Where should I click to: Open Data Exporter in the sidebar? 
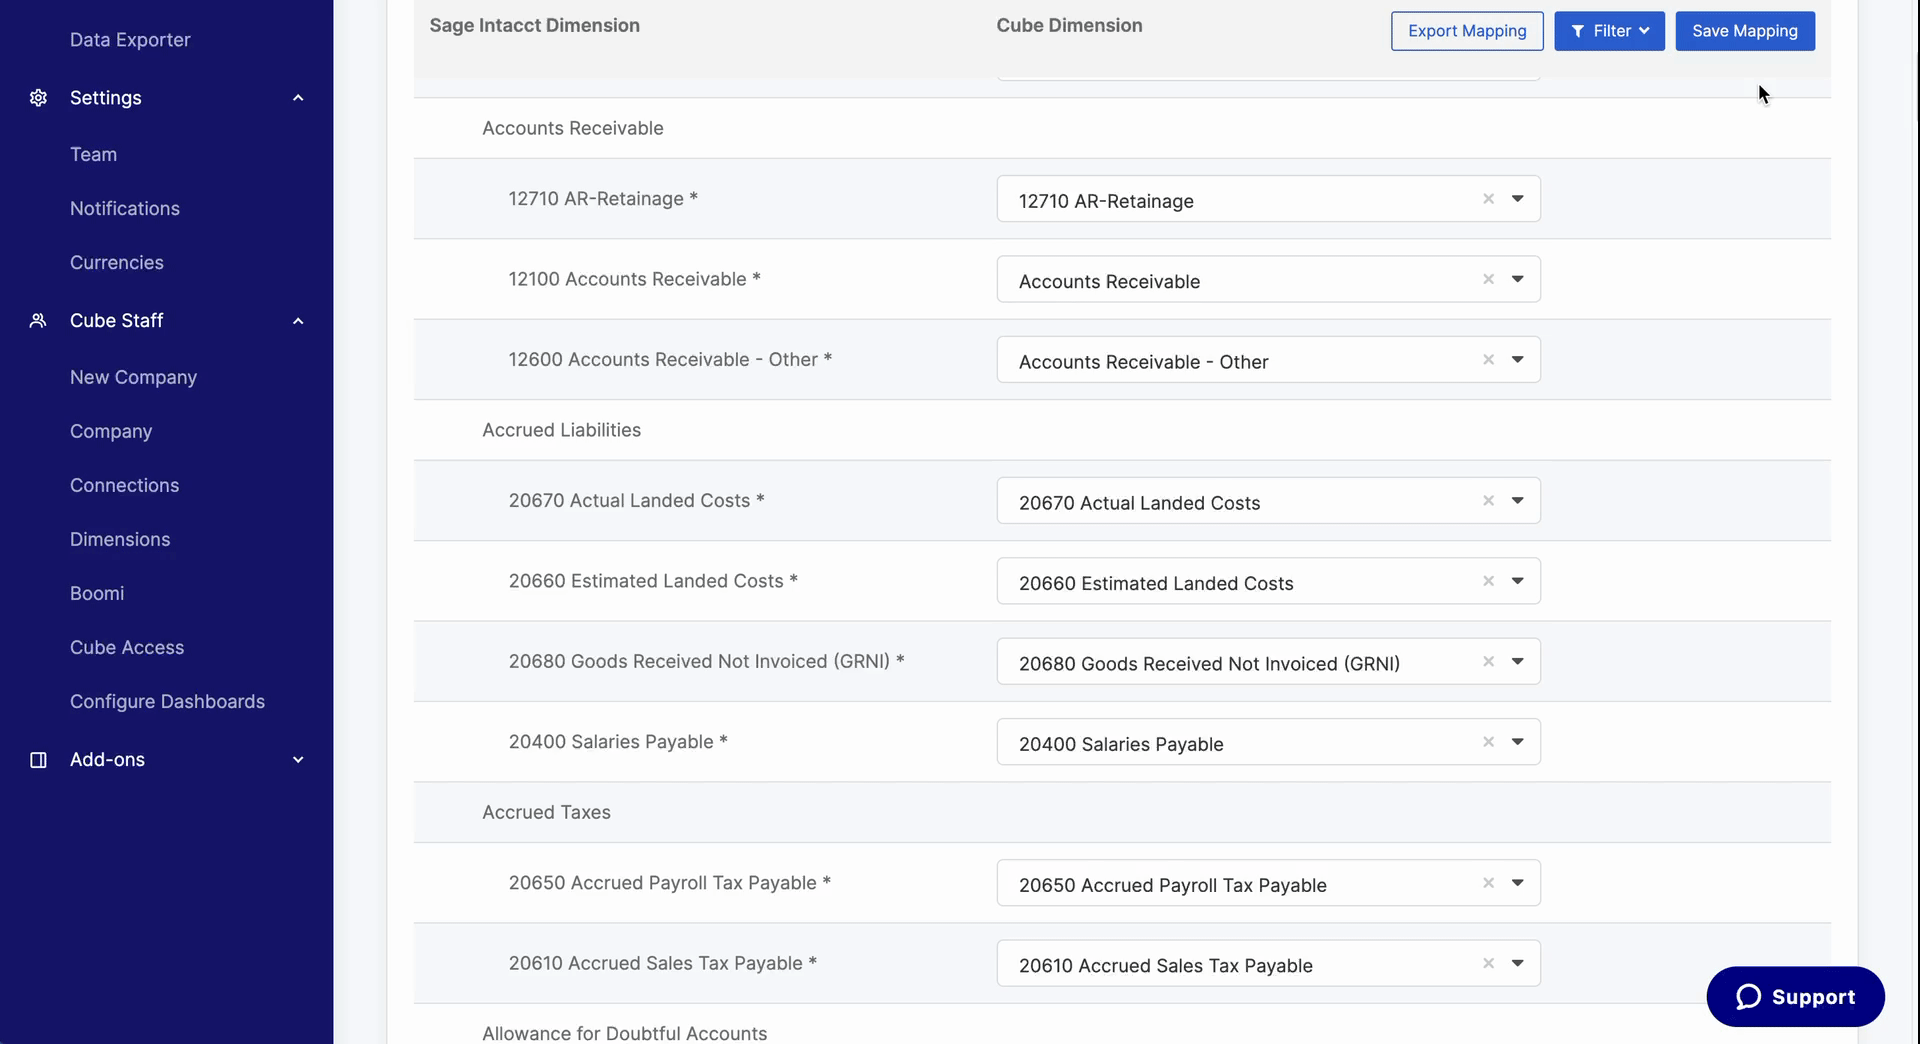(x=130, y=40)
